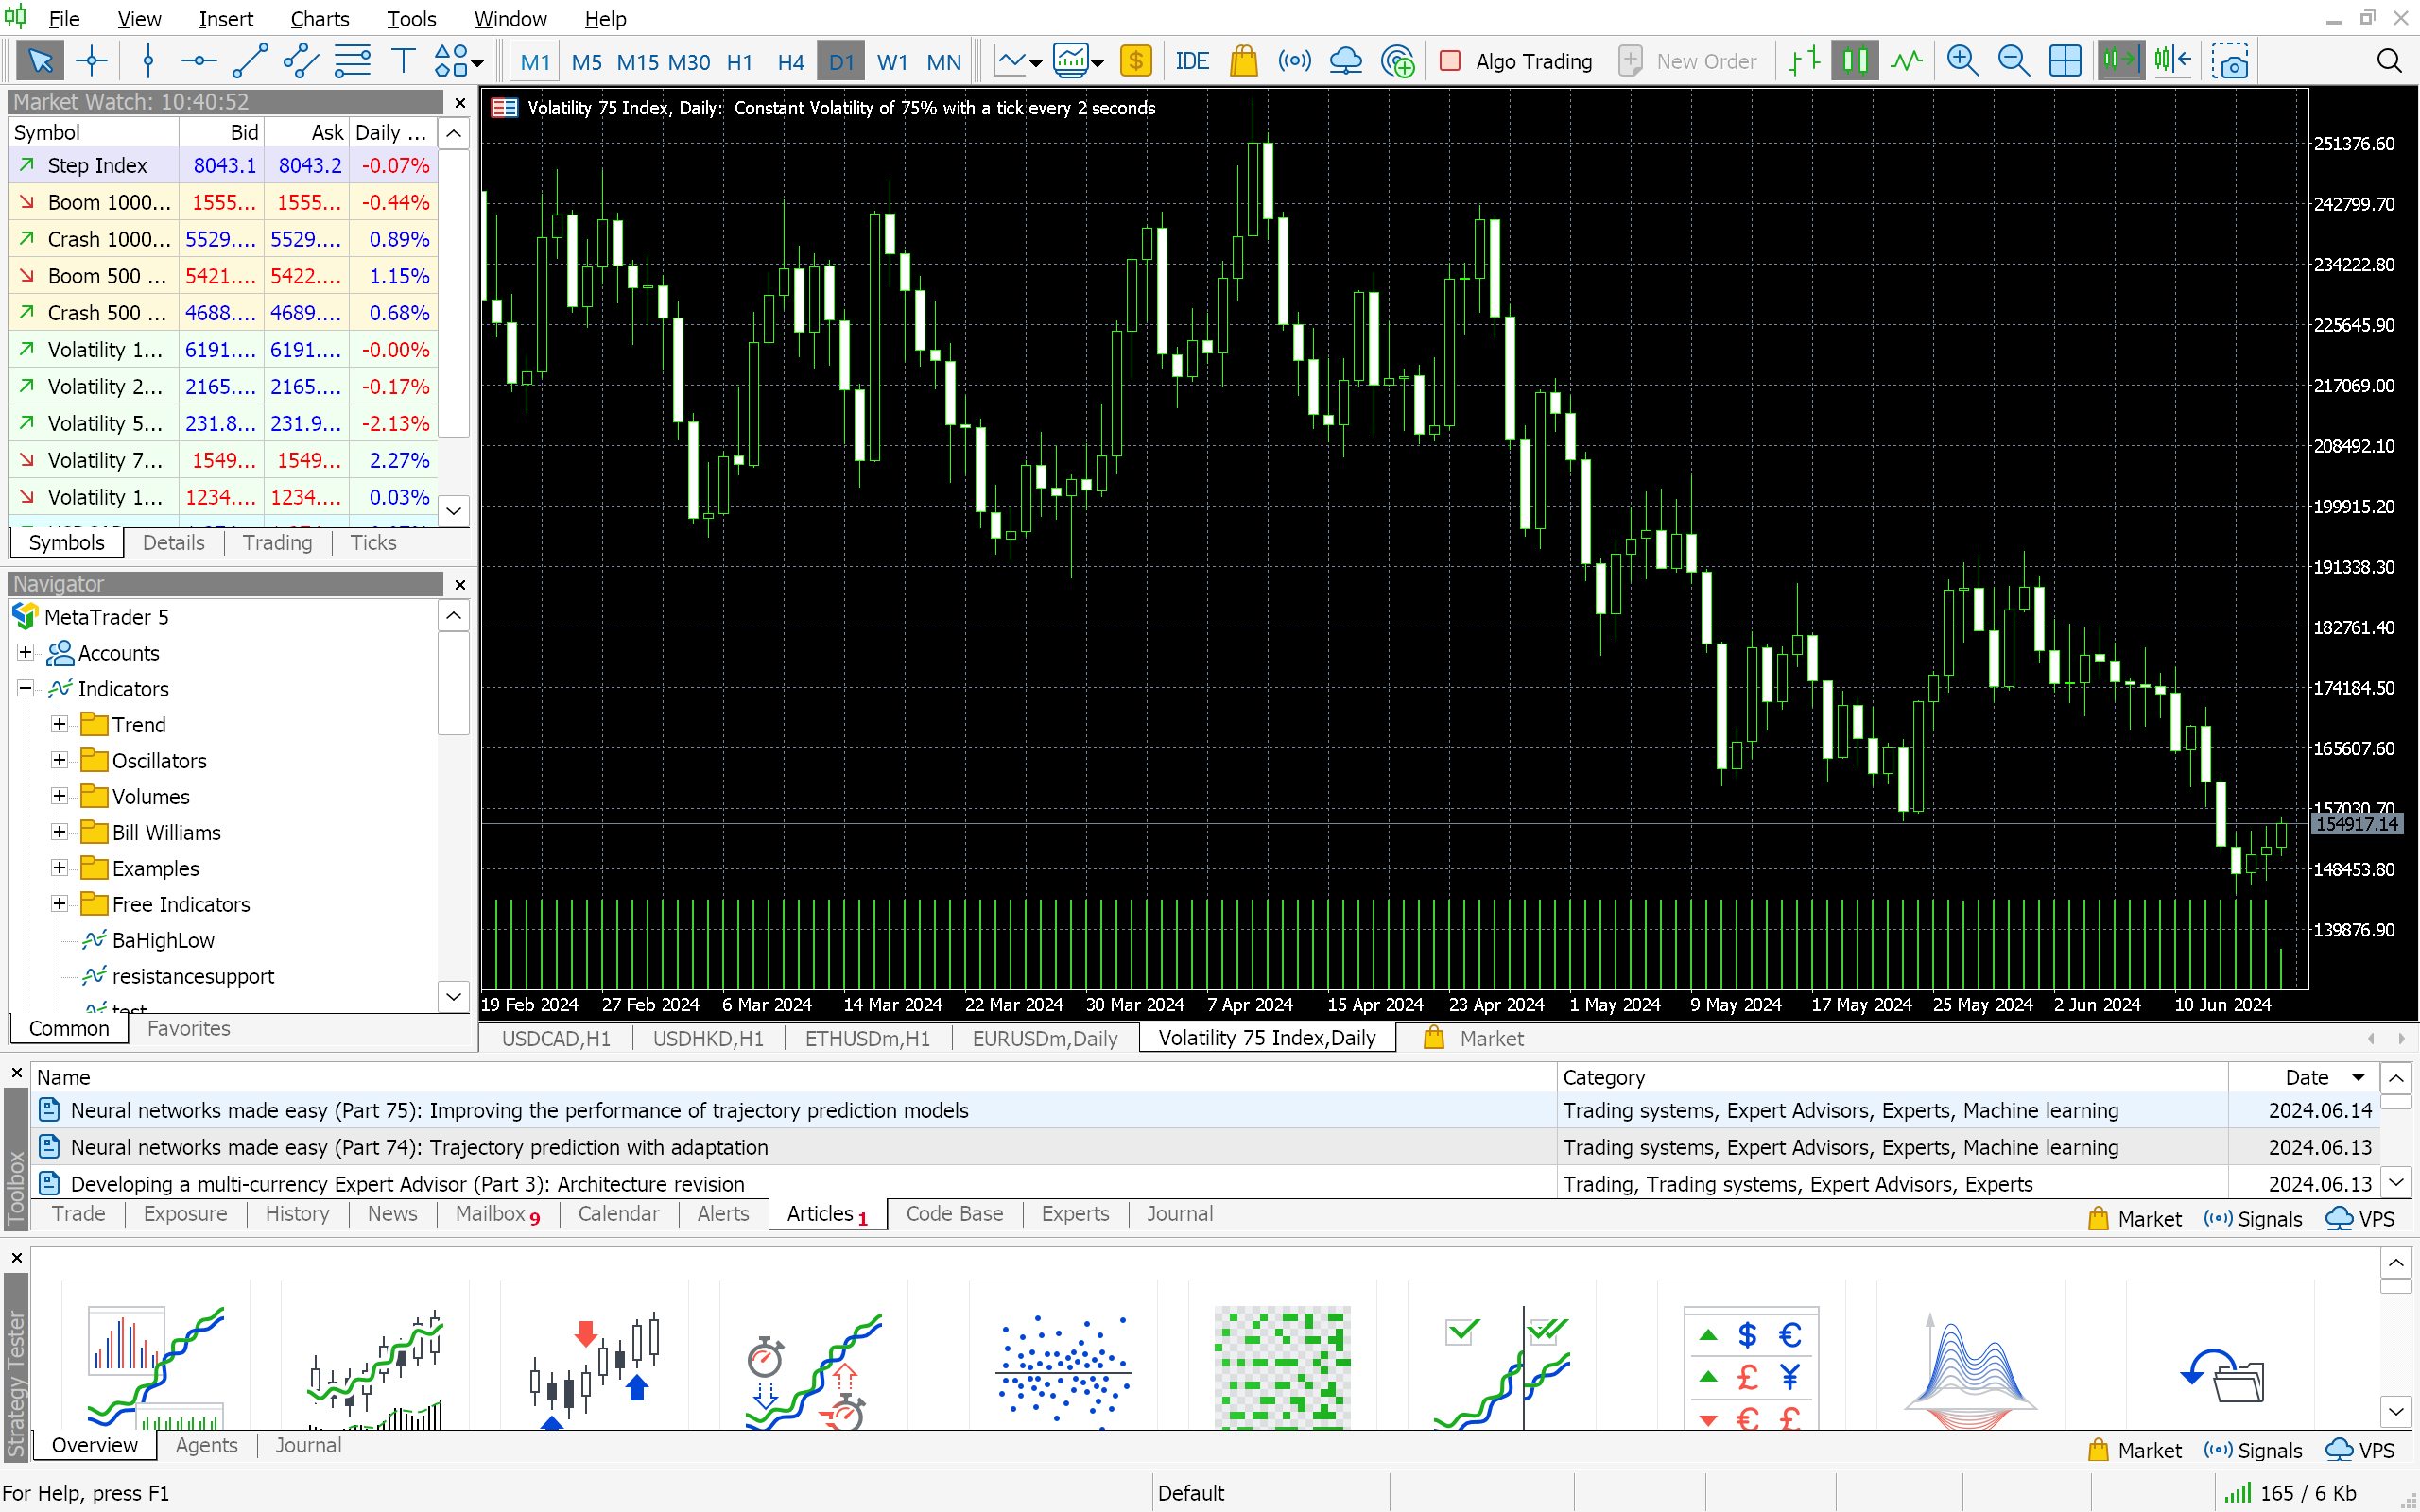Click Signals link in Toolbox bar
The height and width of the screenshot is (1512, 2420).
pos(2254,1219)
